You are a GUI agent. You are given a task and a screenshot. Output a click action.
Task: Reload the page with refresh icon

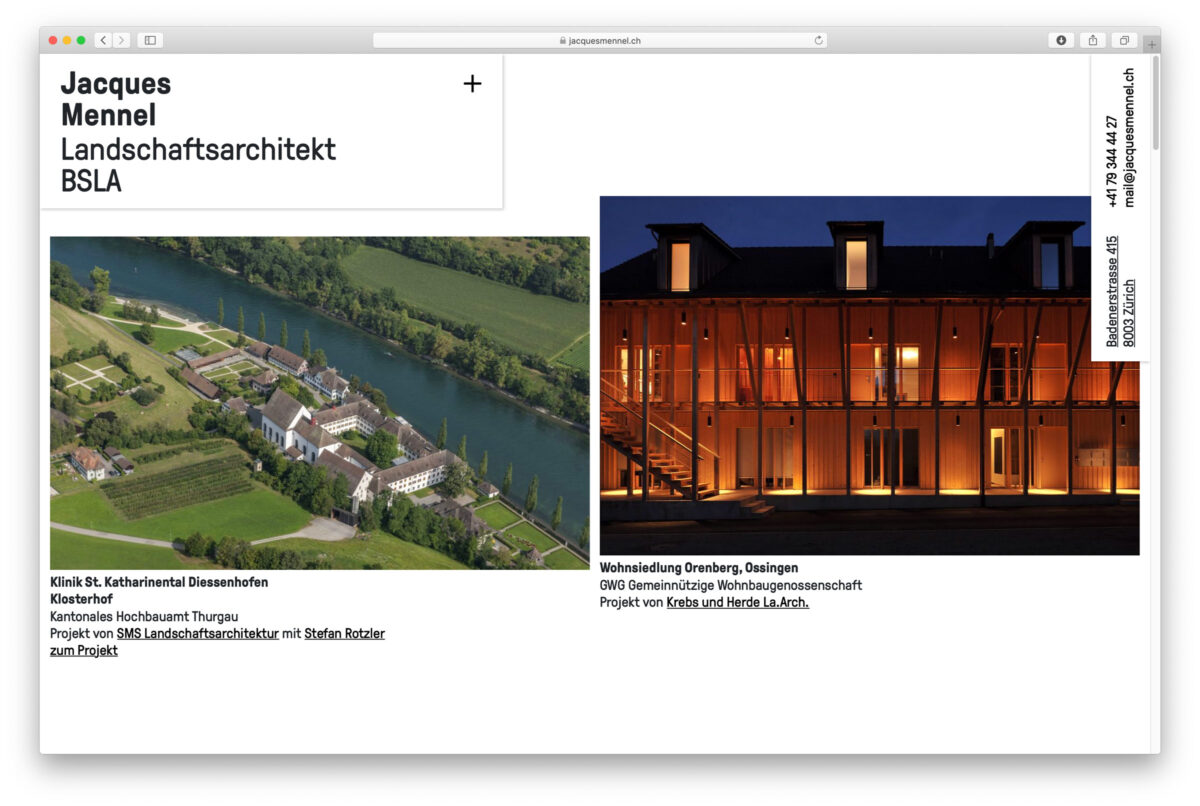tap(818, 40)
